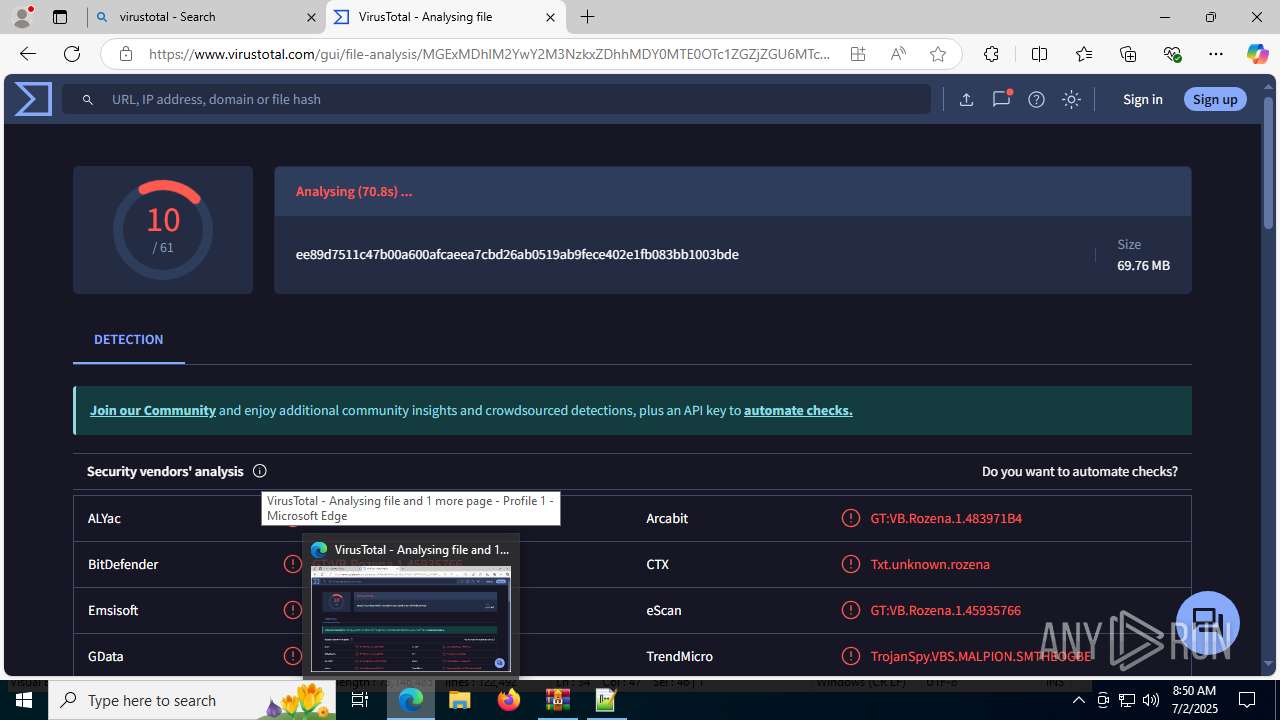The height and width of the screenshot is (720, 1280).
Task: Toggle the light/dark theme icon
Action: tap(1071, 99)
